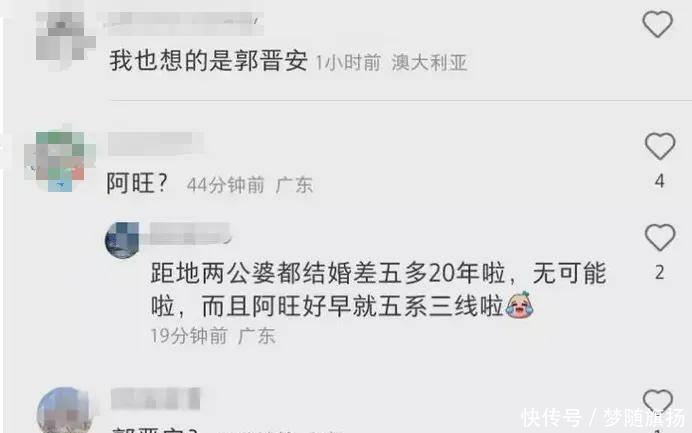The height and width of the screenshot is (433, 692).
Task: Tap the comment text 我也想的是郭晋安
Action: (208, 60)
